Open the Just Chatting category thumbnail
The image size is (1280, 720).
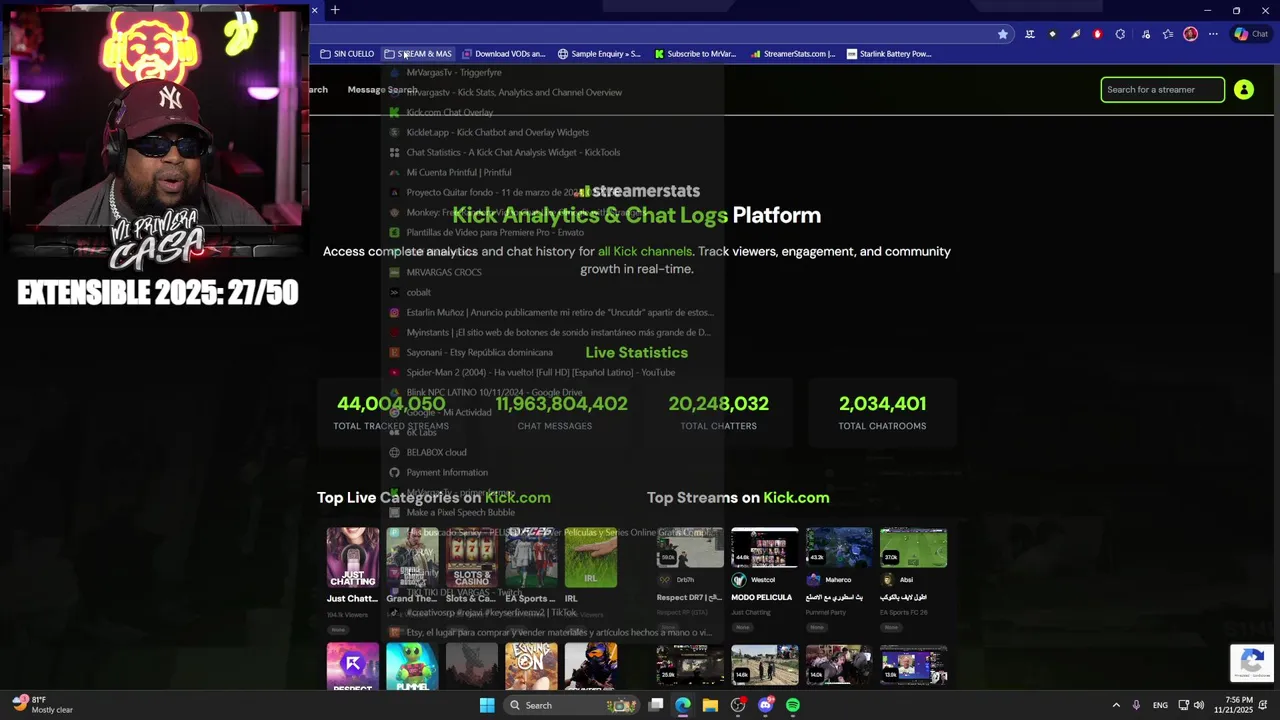coord(353,558)
